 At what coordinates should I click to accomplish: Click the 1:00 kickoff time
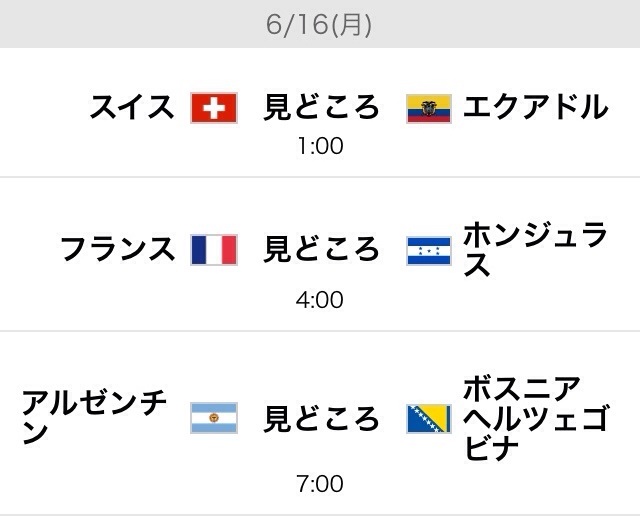click(x=320, y=146)
